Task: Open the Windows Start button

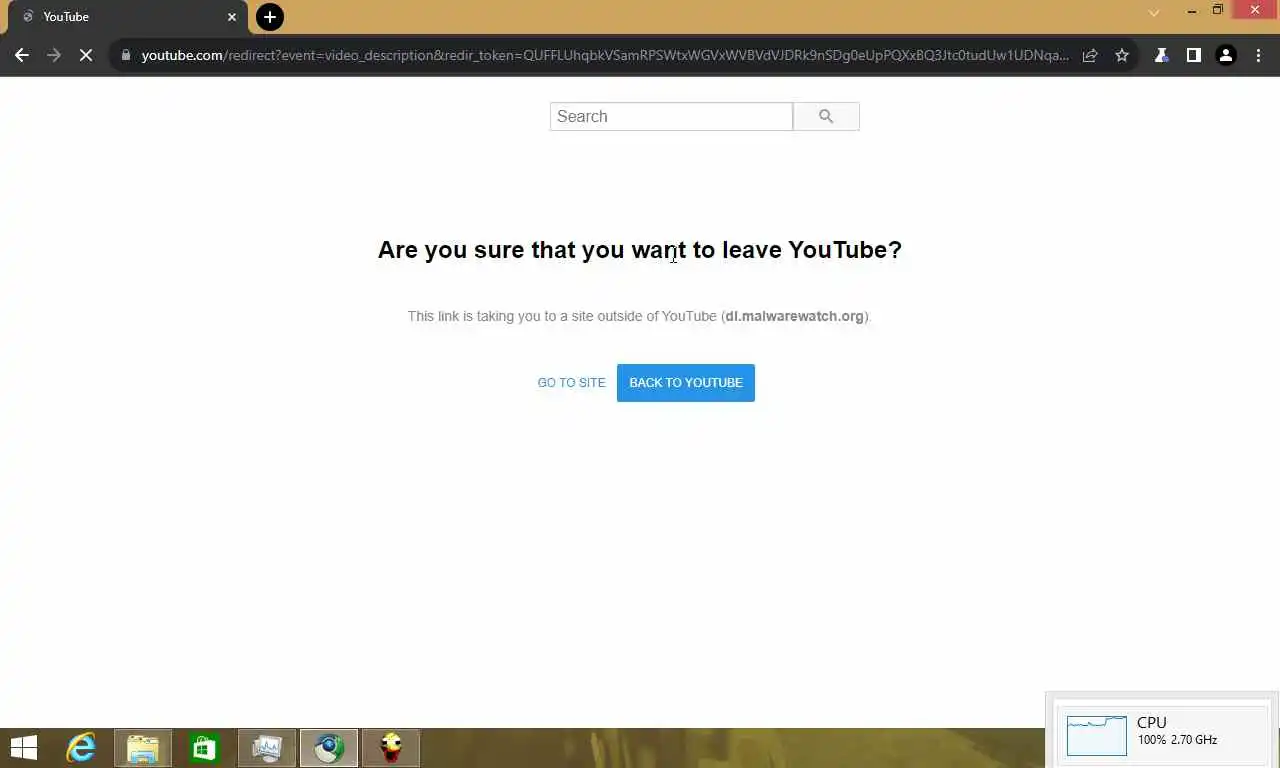Action: (x=23, y=748)
